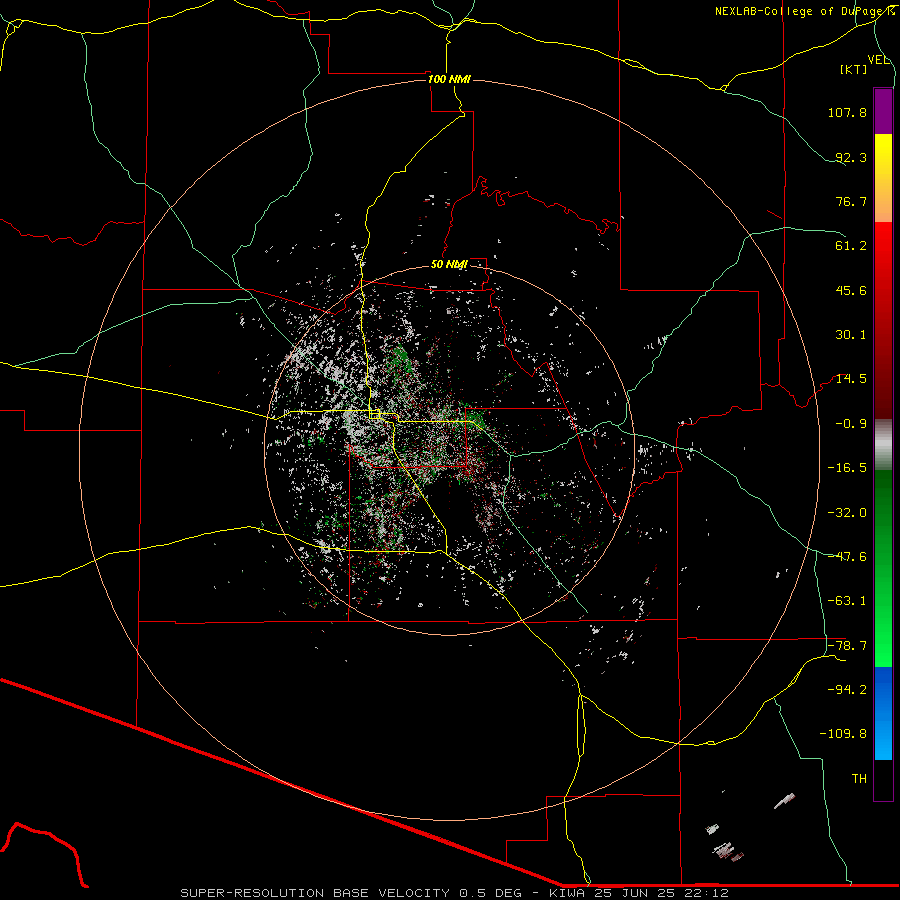The width and height of the screenshot is (900, 900).
Task: Click the -94.2 velocity scale value
Action: [847, 689]
